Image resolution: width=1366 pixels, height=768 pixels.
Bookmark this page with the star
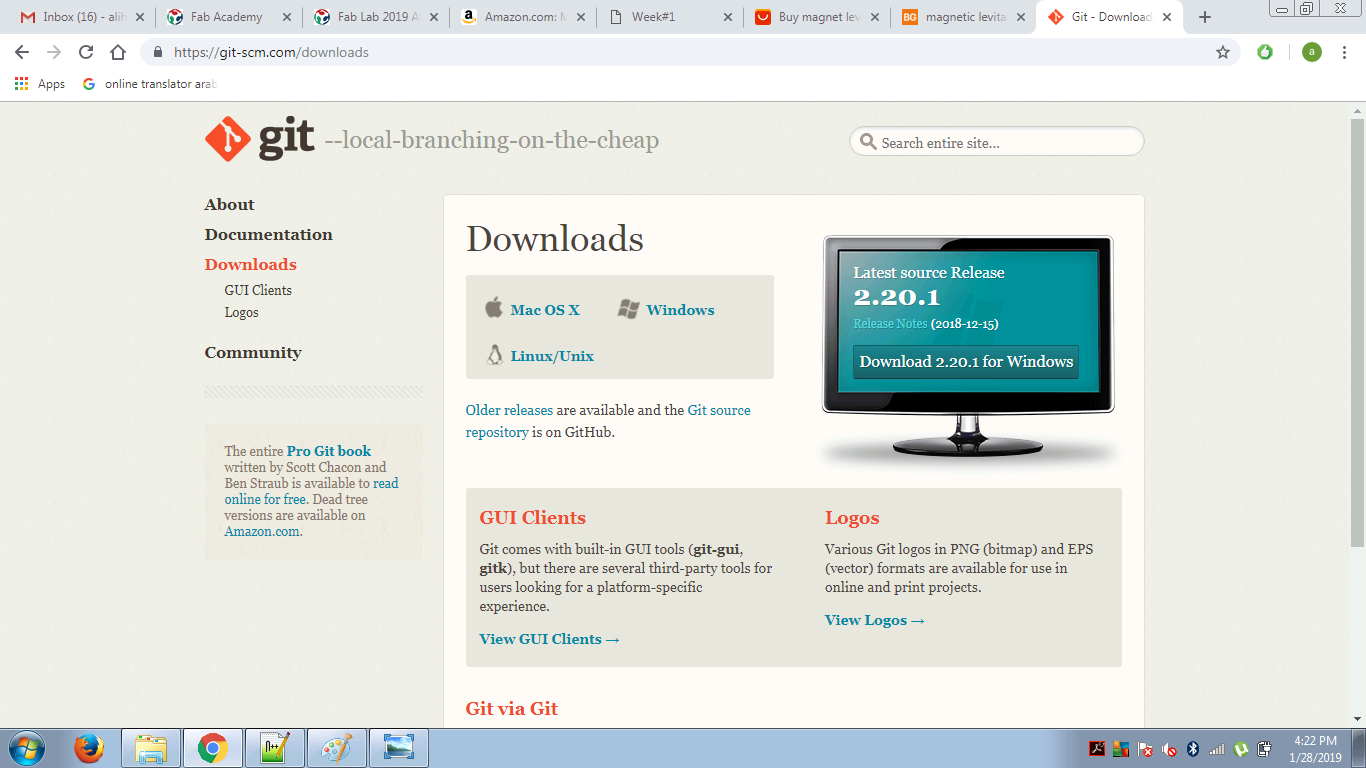[1223, 52]
